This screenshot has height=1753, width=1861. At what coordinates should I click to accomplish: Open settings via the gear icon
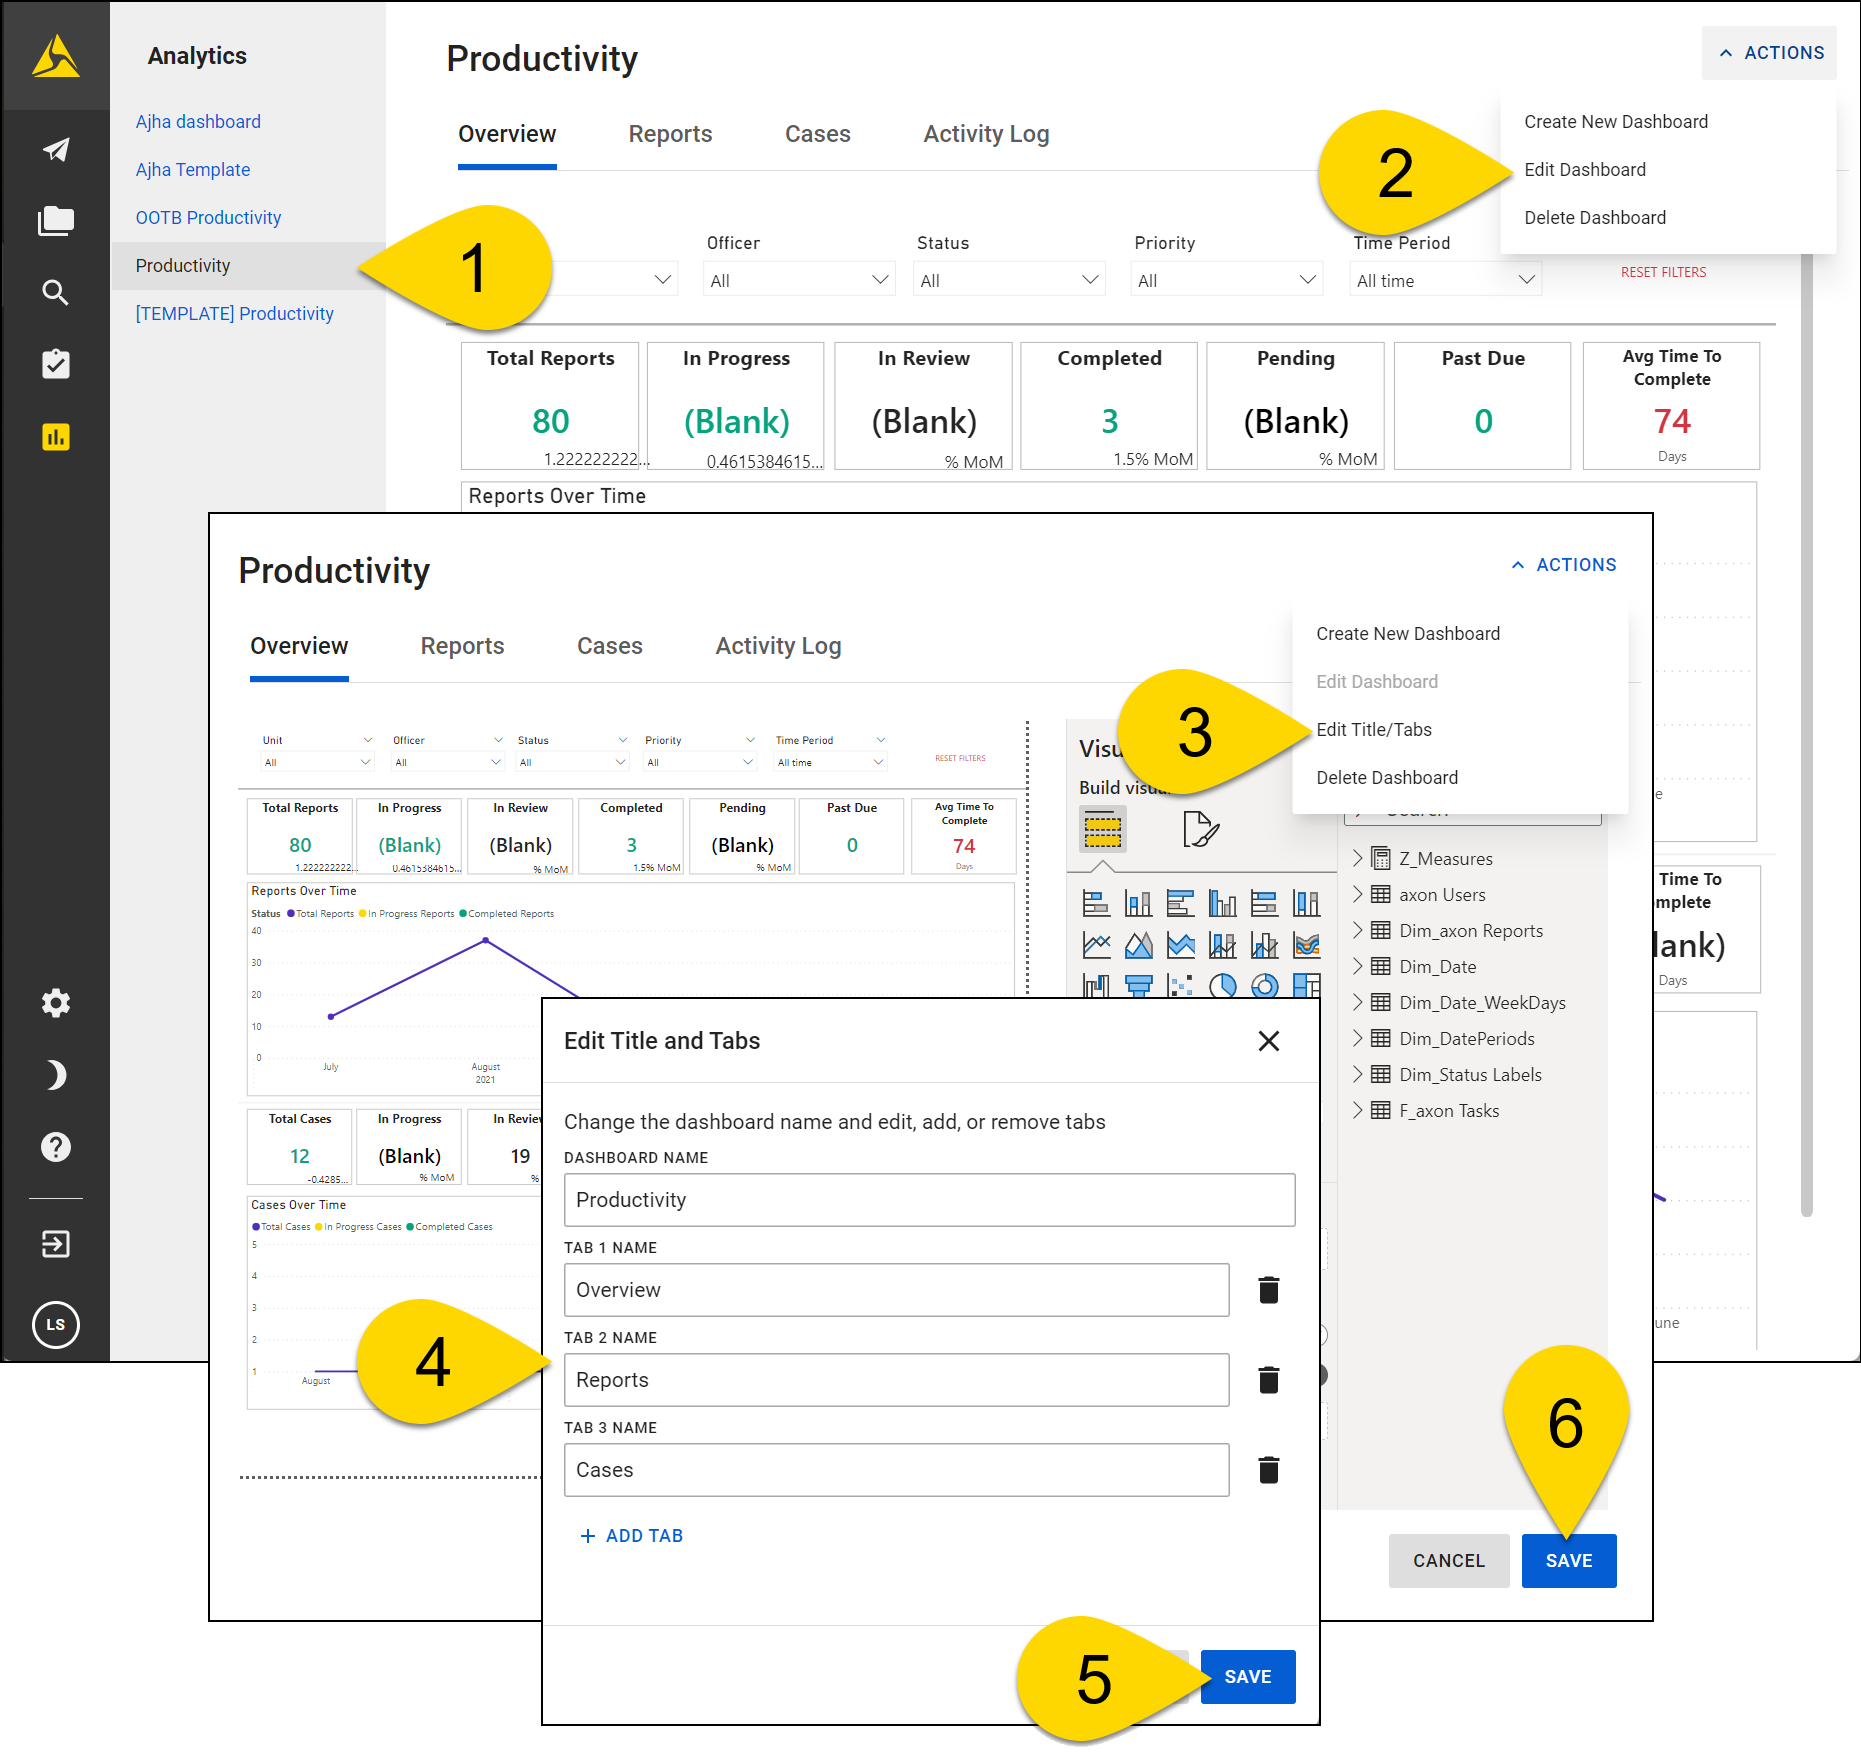56,1002
